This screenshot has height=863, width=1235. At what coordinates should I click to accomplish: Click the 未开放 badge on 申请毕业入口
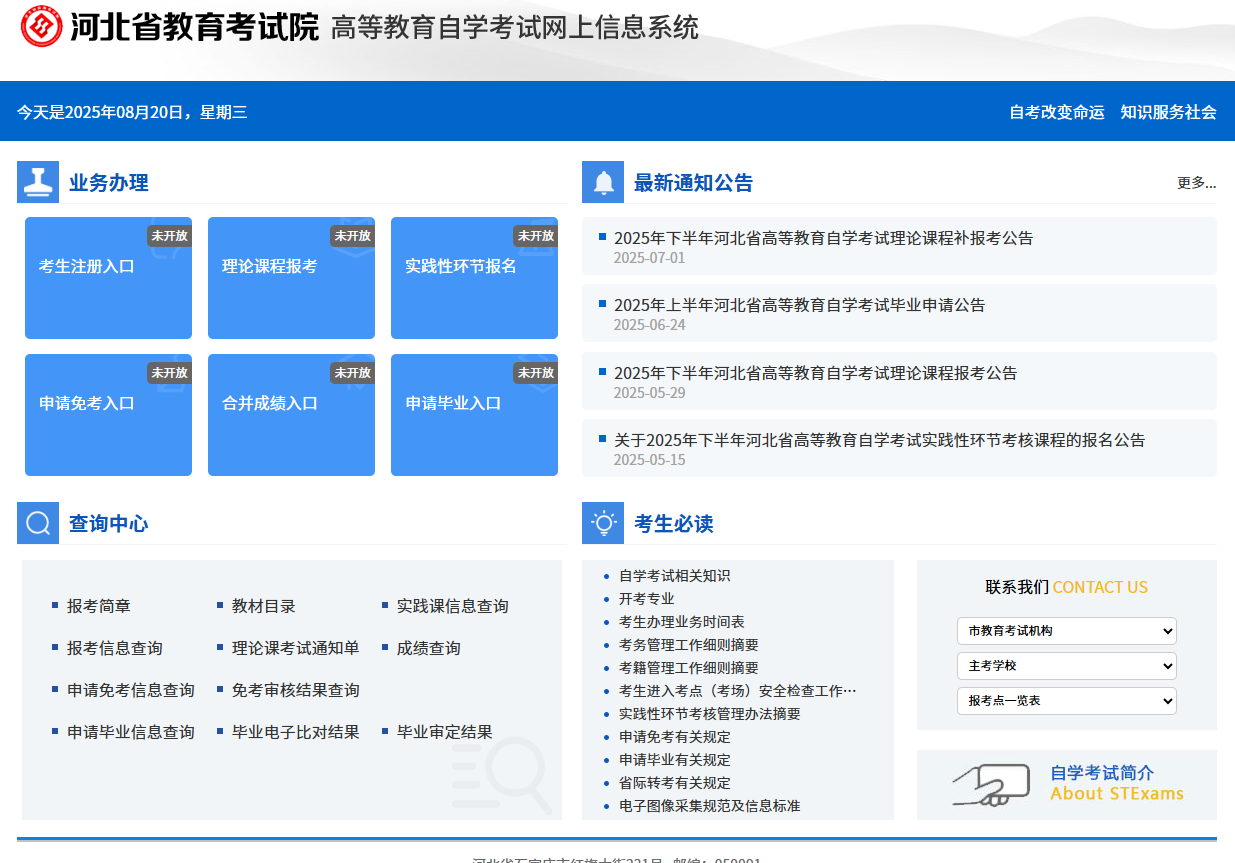tap(536, 373)
